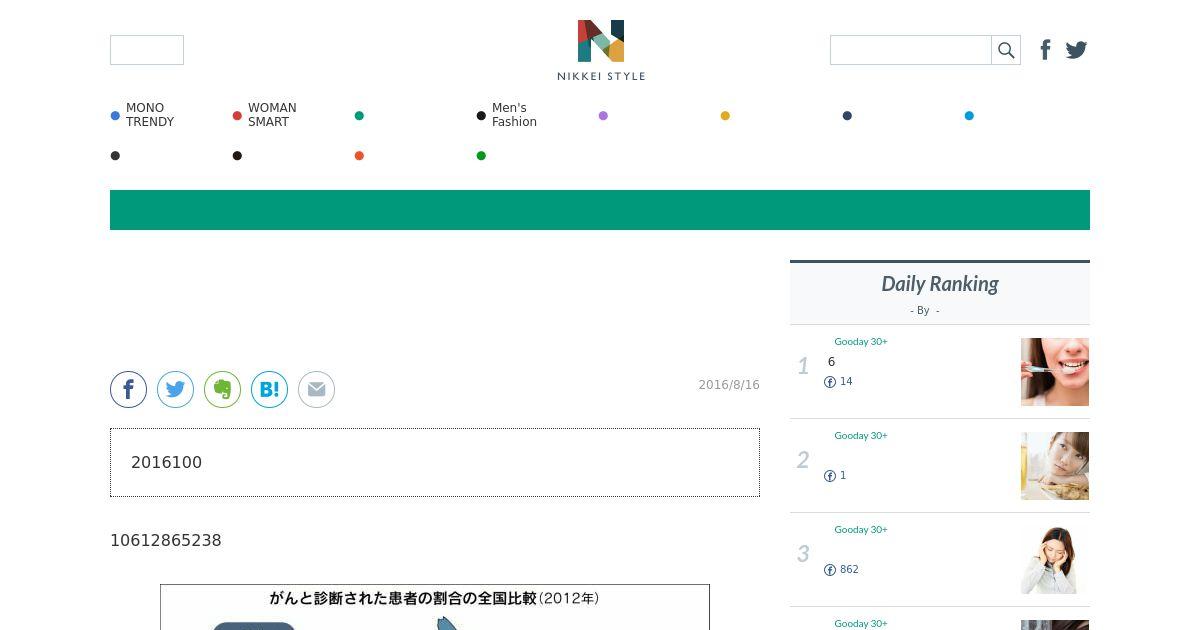Open rank 2 woman resting thumbnail
Image resolution: width=1200 pixels, height=630 pixels.
coord(1055,466)
